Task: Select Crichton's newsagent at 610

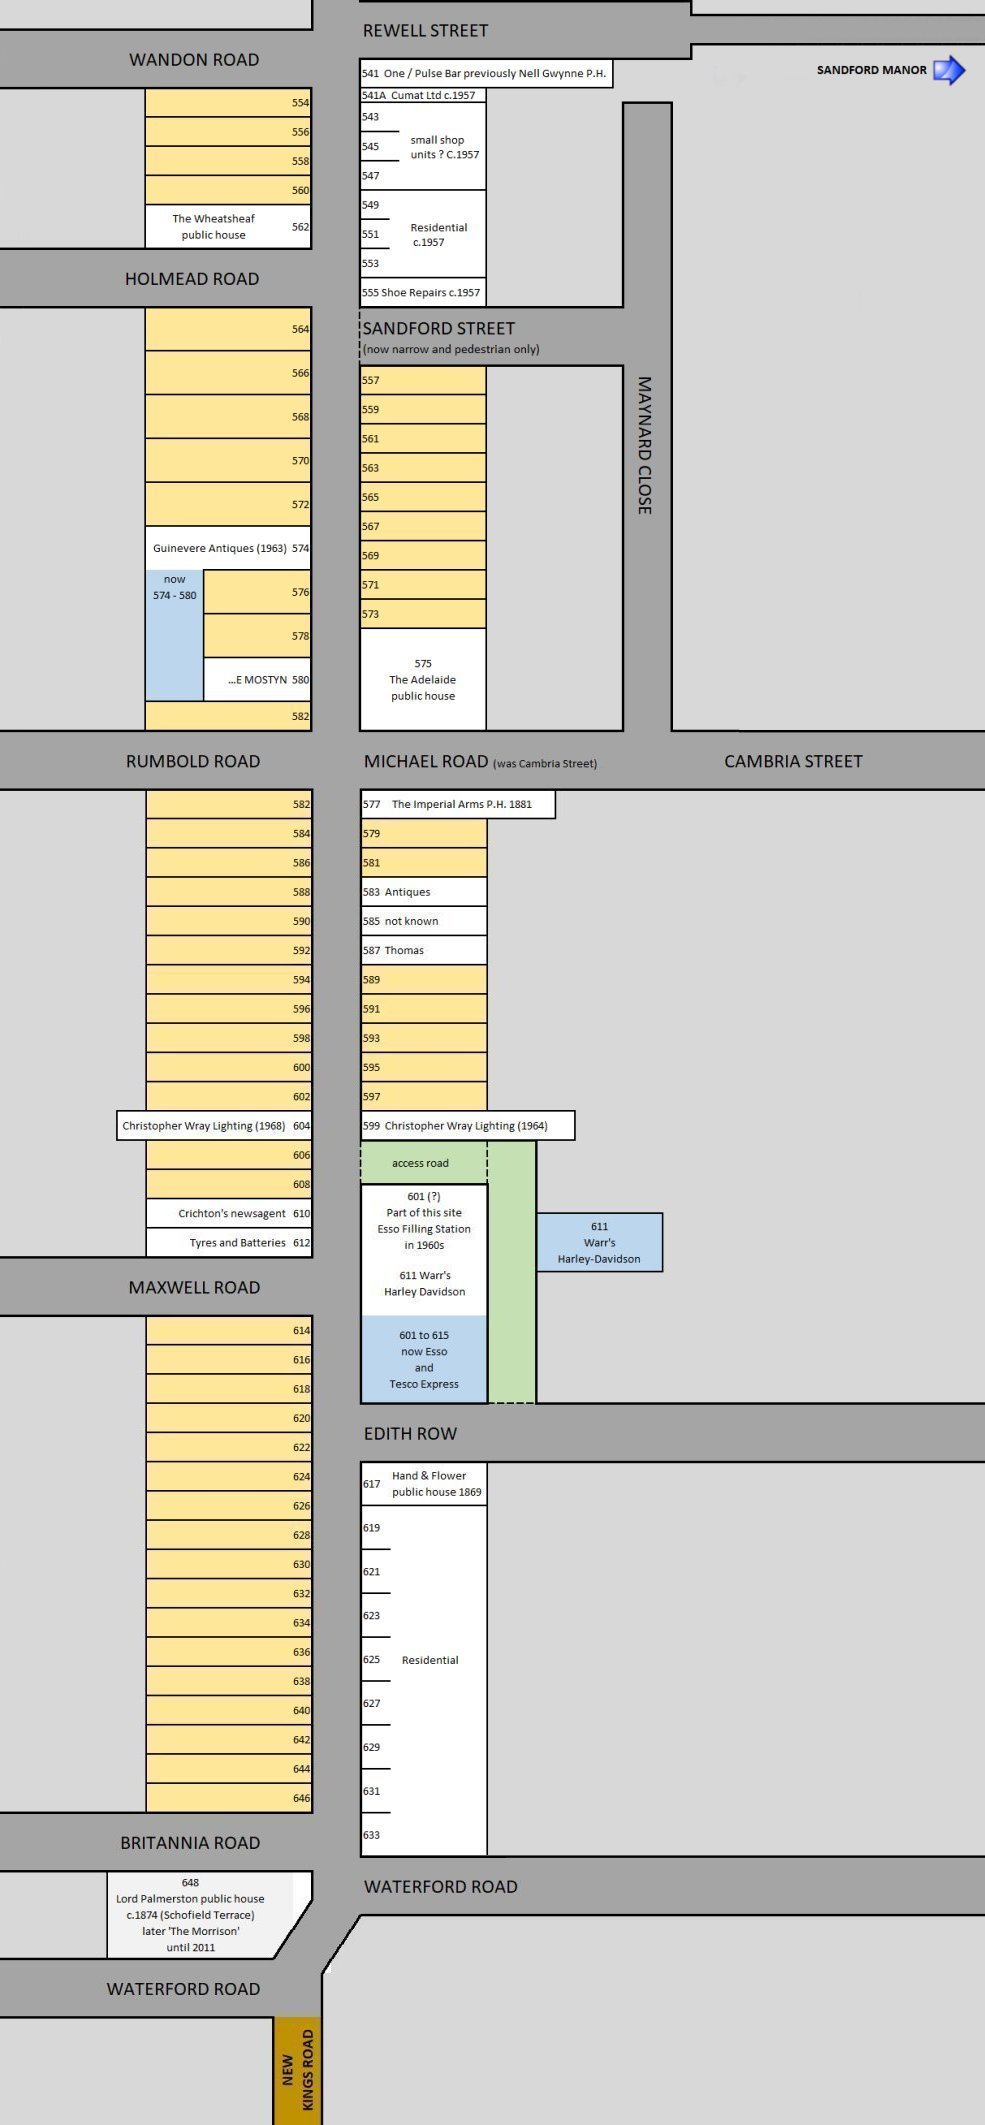Action: click(x=229, y=1213)
